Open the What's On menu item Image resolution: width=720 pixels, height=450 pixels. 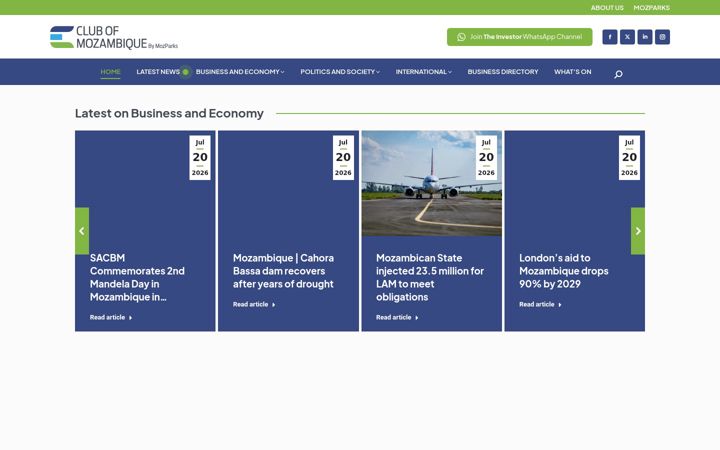(x=573, y=72)
